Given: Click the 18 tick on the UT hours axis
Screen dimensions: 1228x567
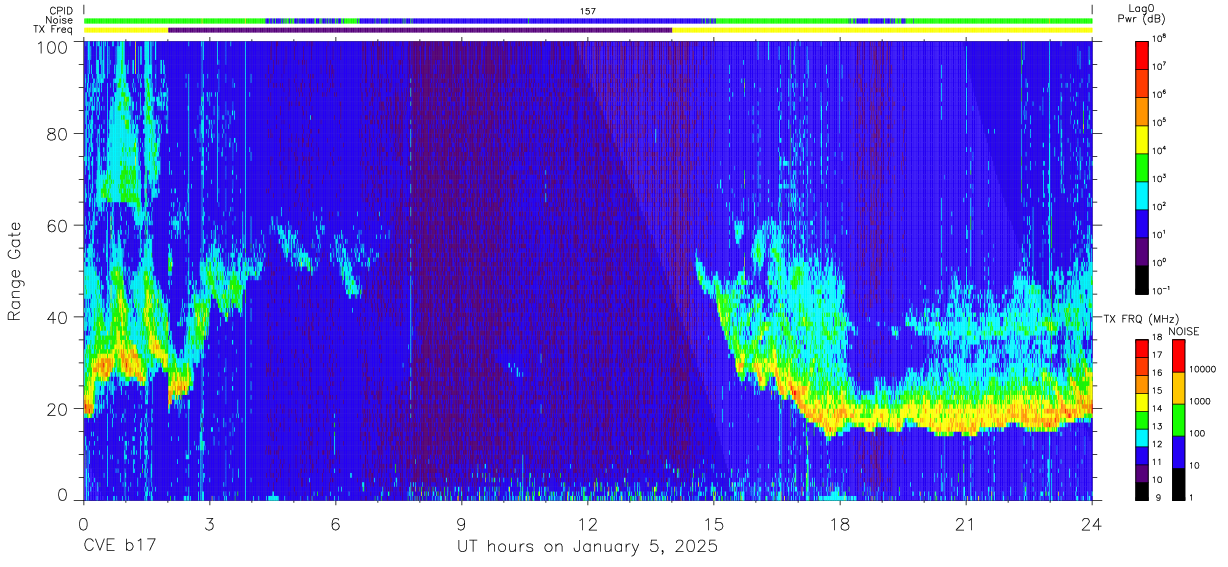Looking at the screenshot, I should coord(840,524).
